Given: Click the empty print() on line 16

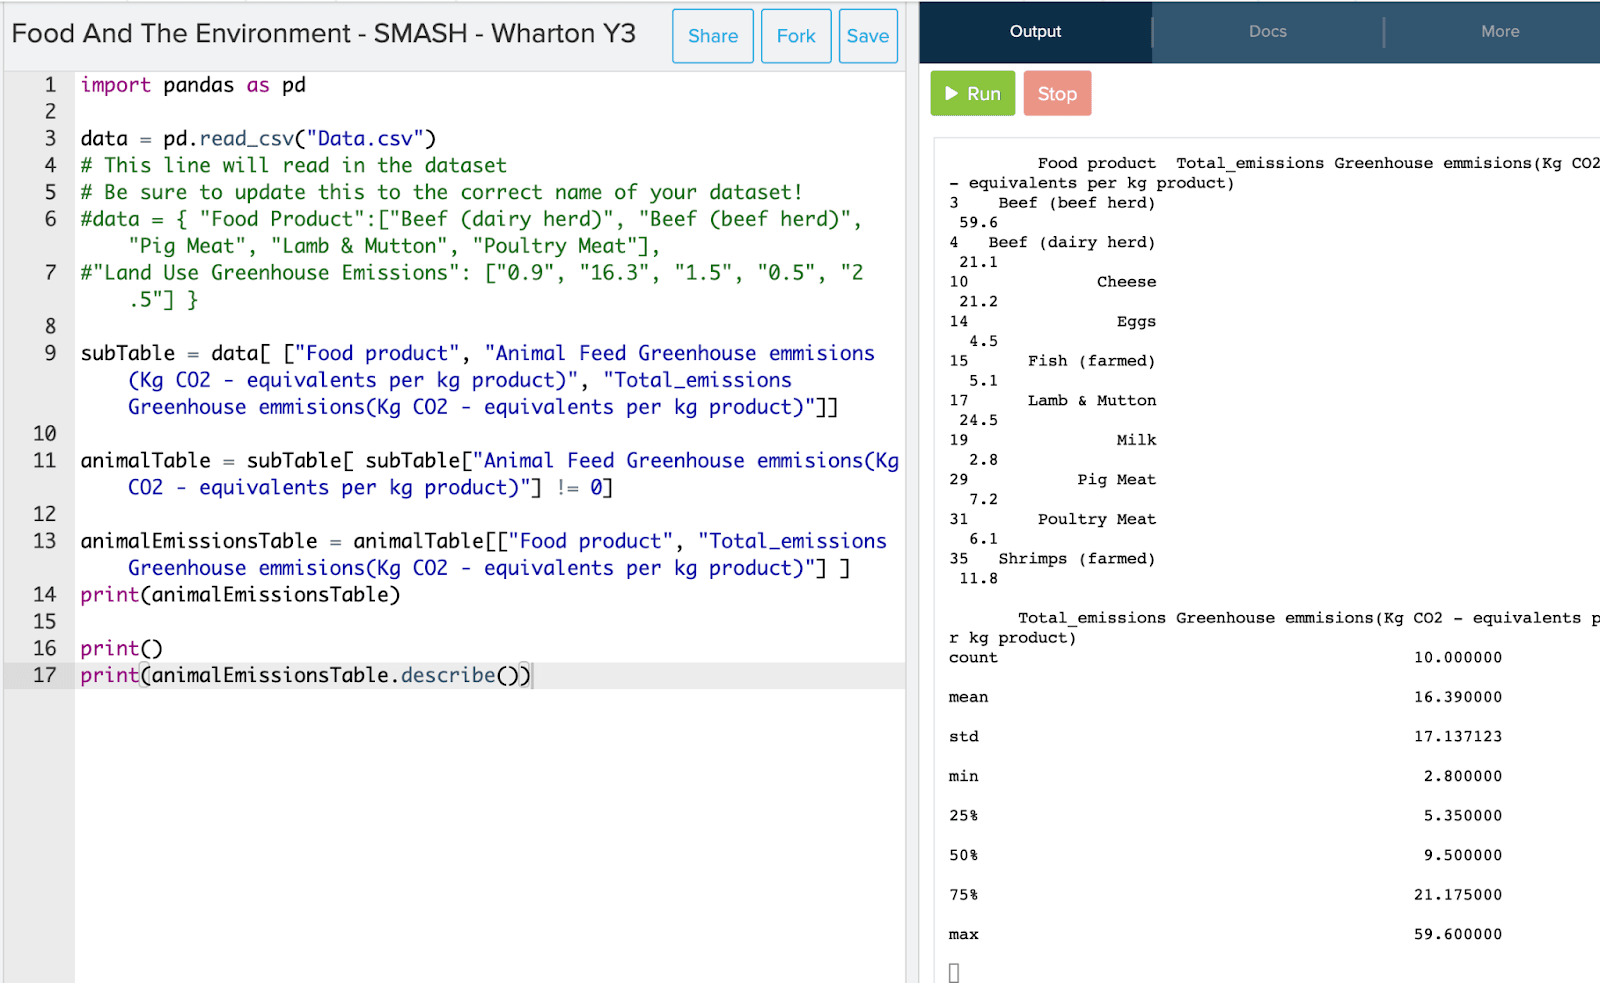Looking at the screenshot, I should click(121, 649).
